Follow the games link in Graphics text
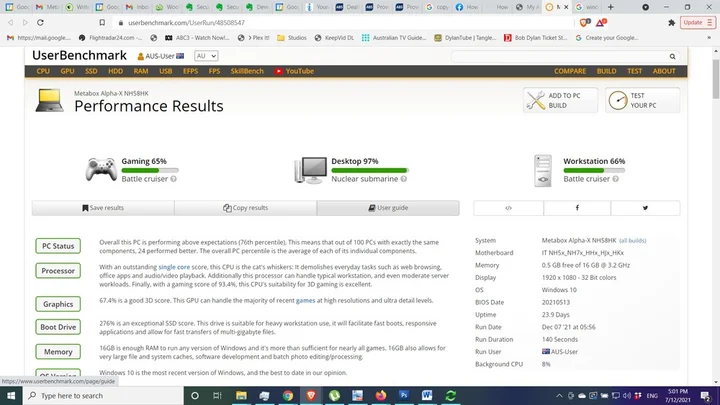 pyautogui.click(x=305, y=300)
